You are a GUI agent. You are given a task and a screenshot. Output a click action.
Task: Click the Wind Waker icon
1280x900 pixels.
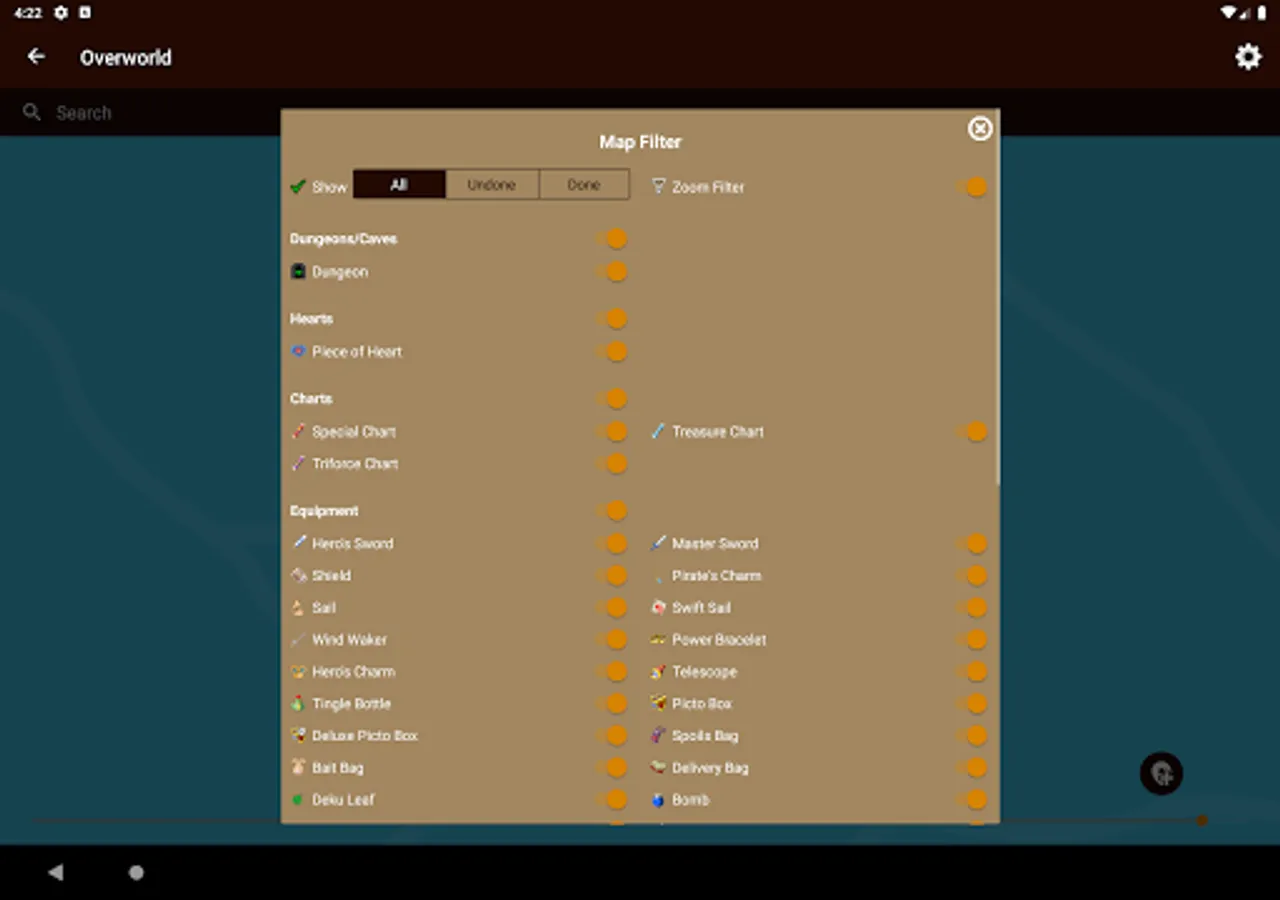click(x=298, y=639)
